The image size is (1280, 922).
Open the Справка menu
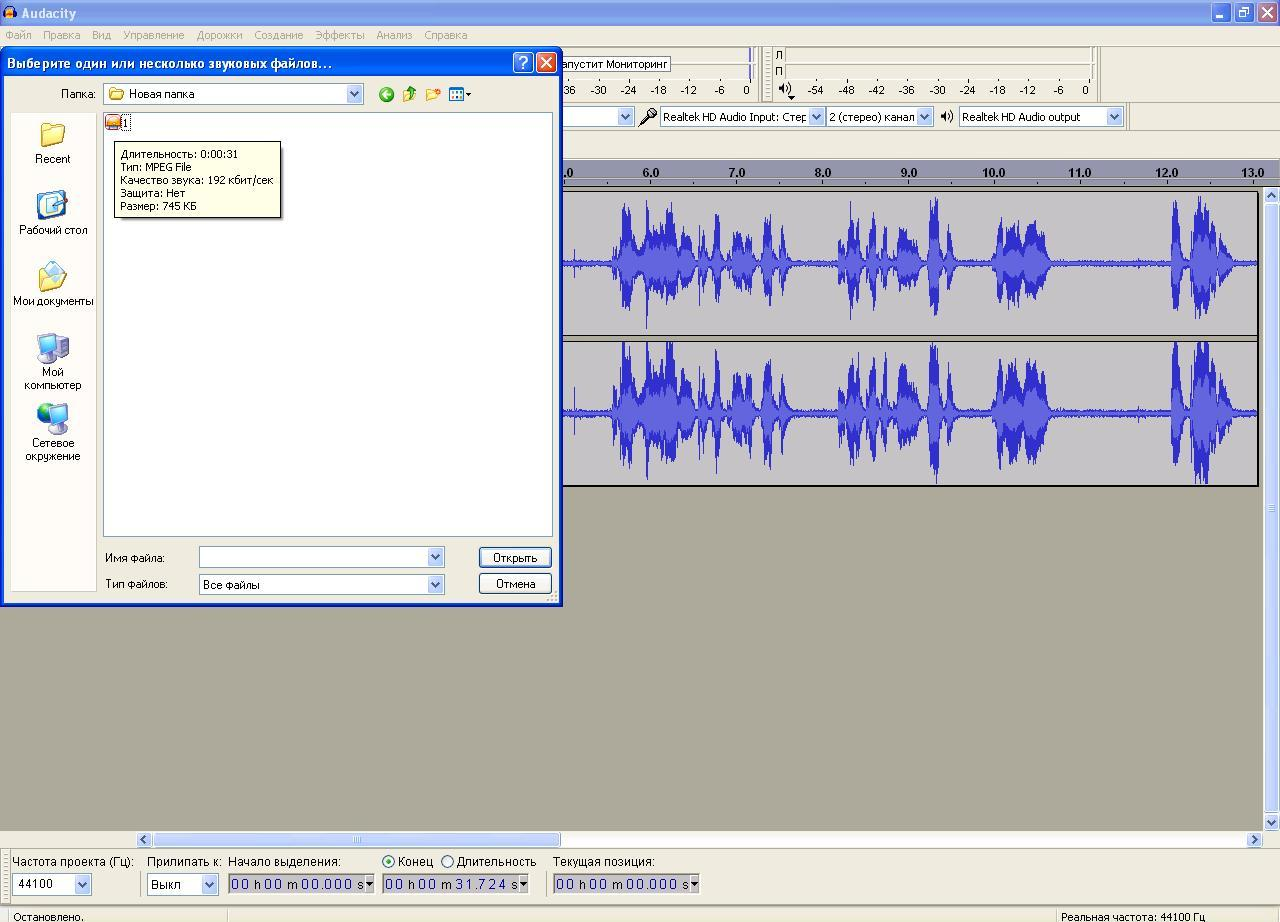pyautogui.click(x=445, y=35)
